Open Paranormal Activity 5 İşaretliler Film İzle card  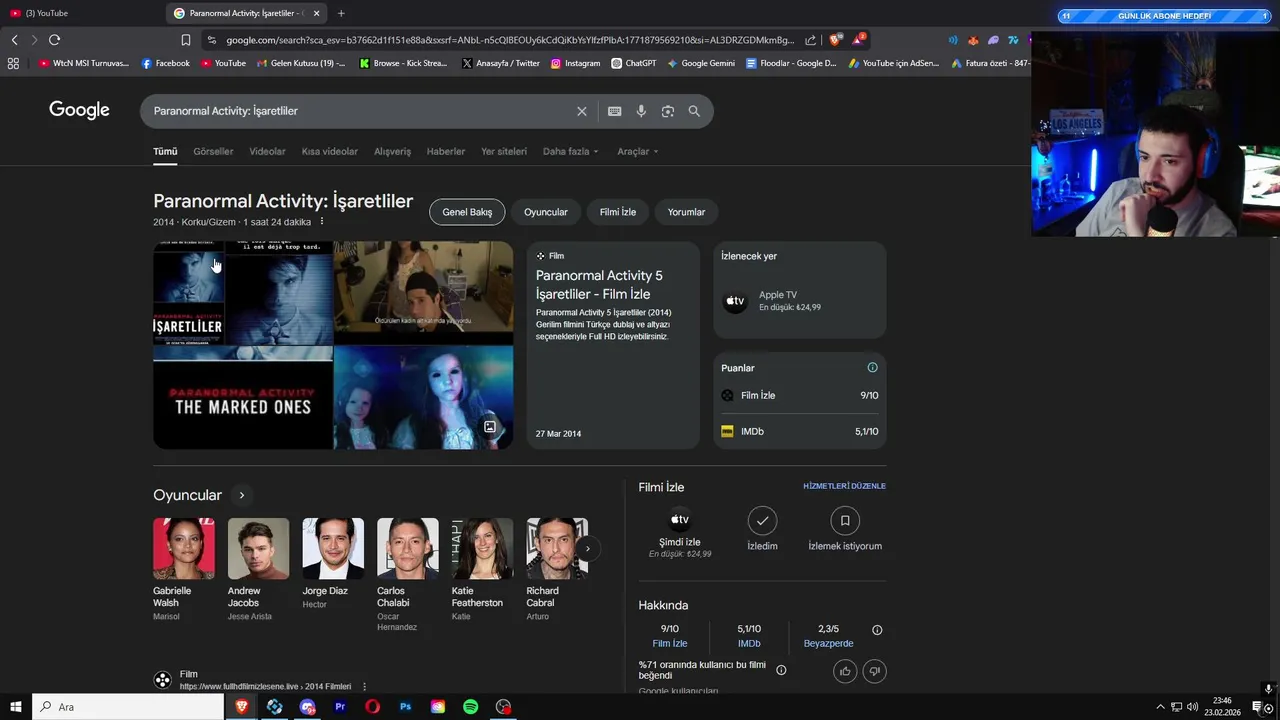click(x=613, y=345)
